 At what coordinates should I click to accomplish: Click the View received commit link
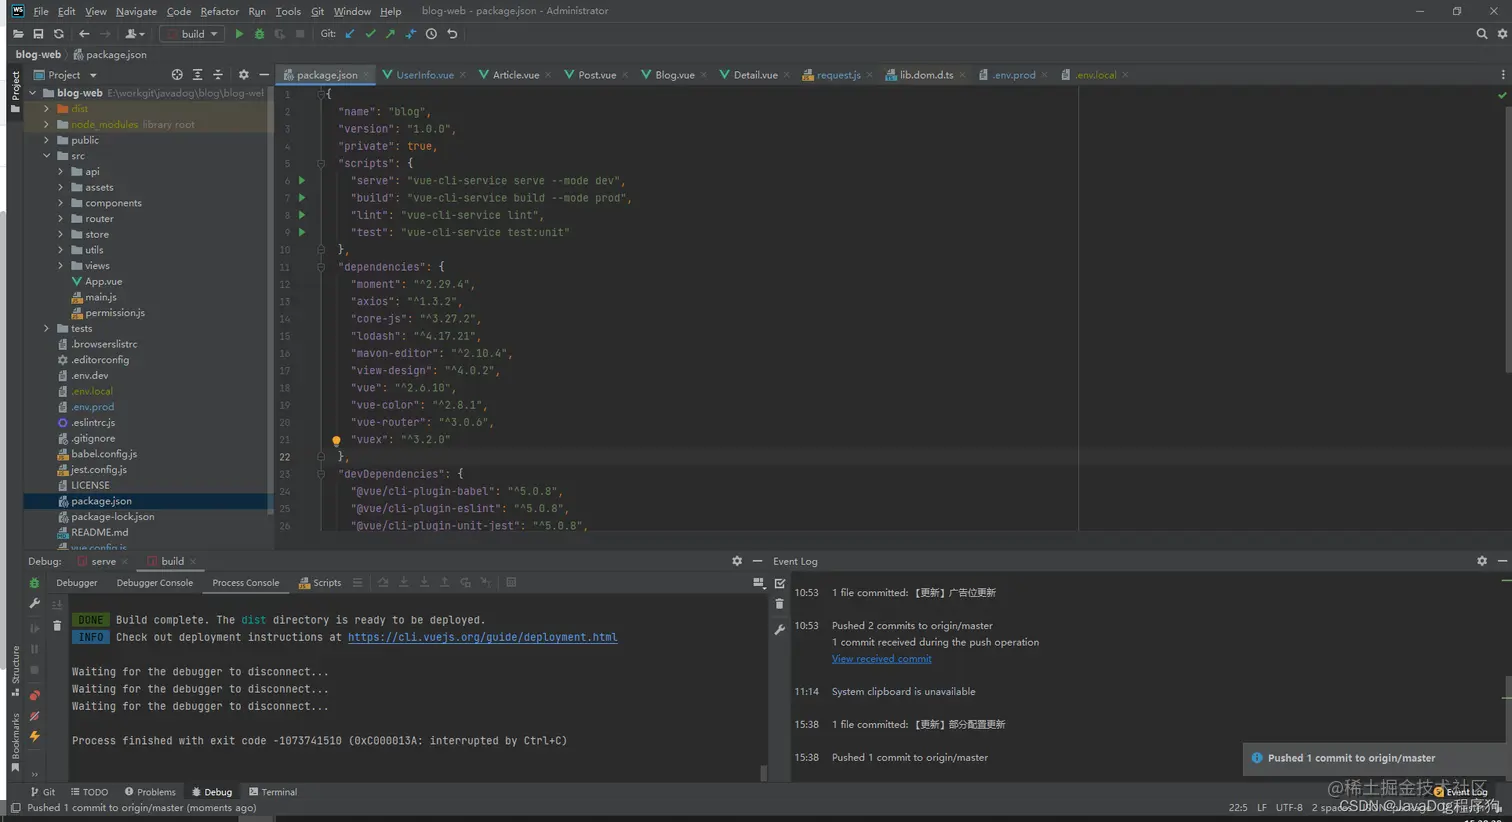881,659
